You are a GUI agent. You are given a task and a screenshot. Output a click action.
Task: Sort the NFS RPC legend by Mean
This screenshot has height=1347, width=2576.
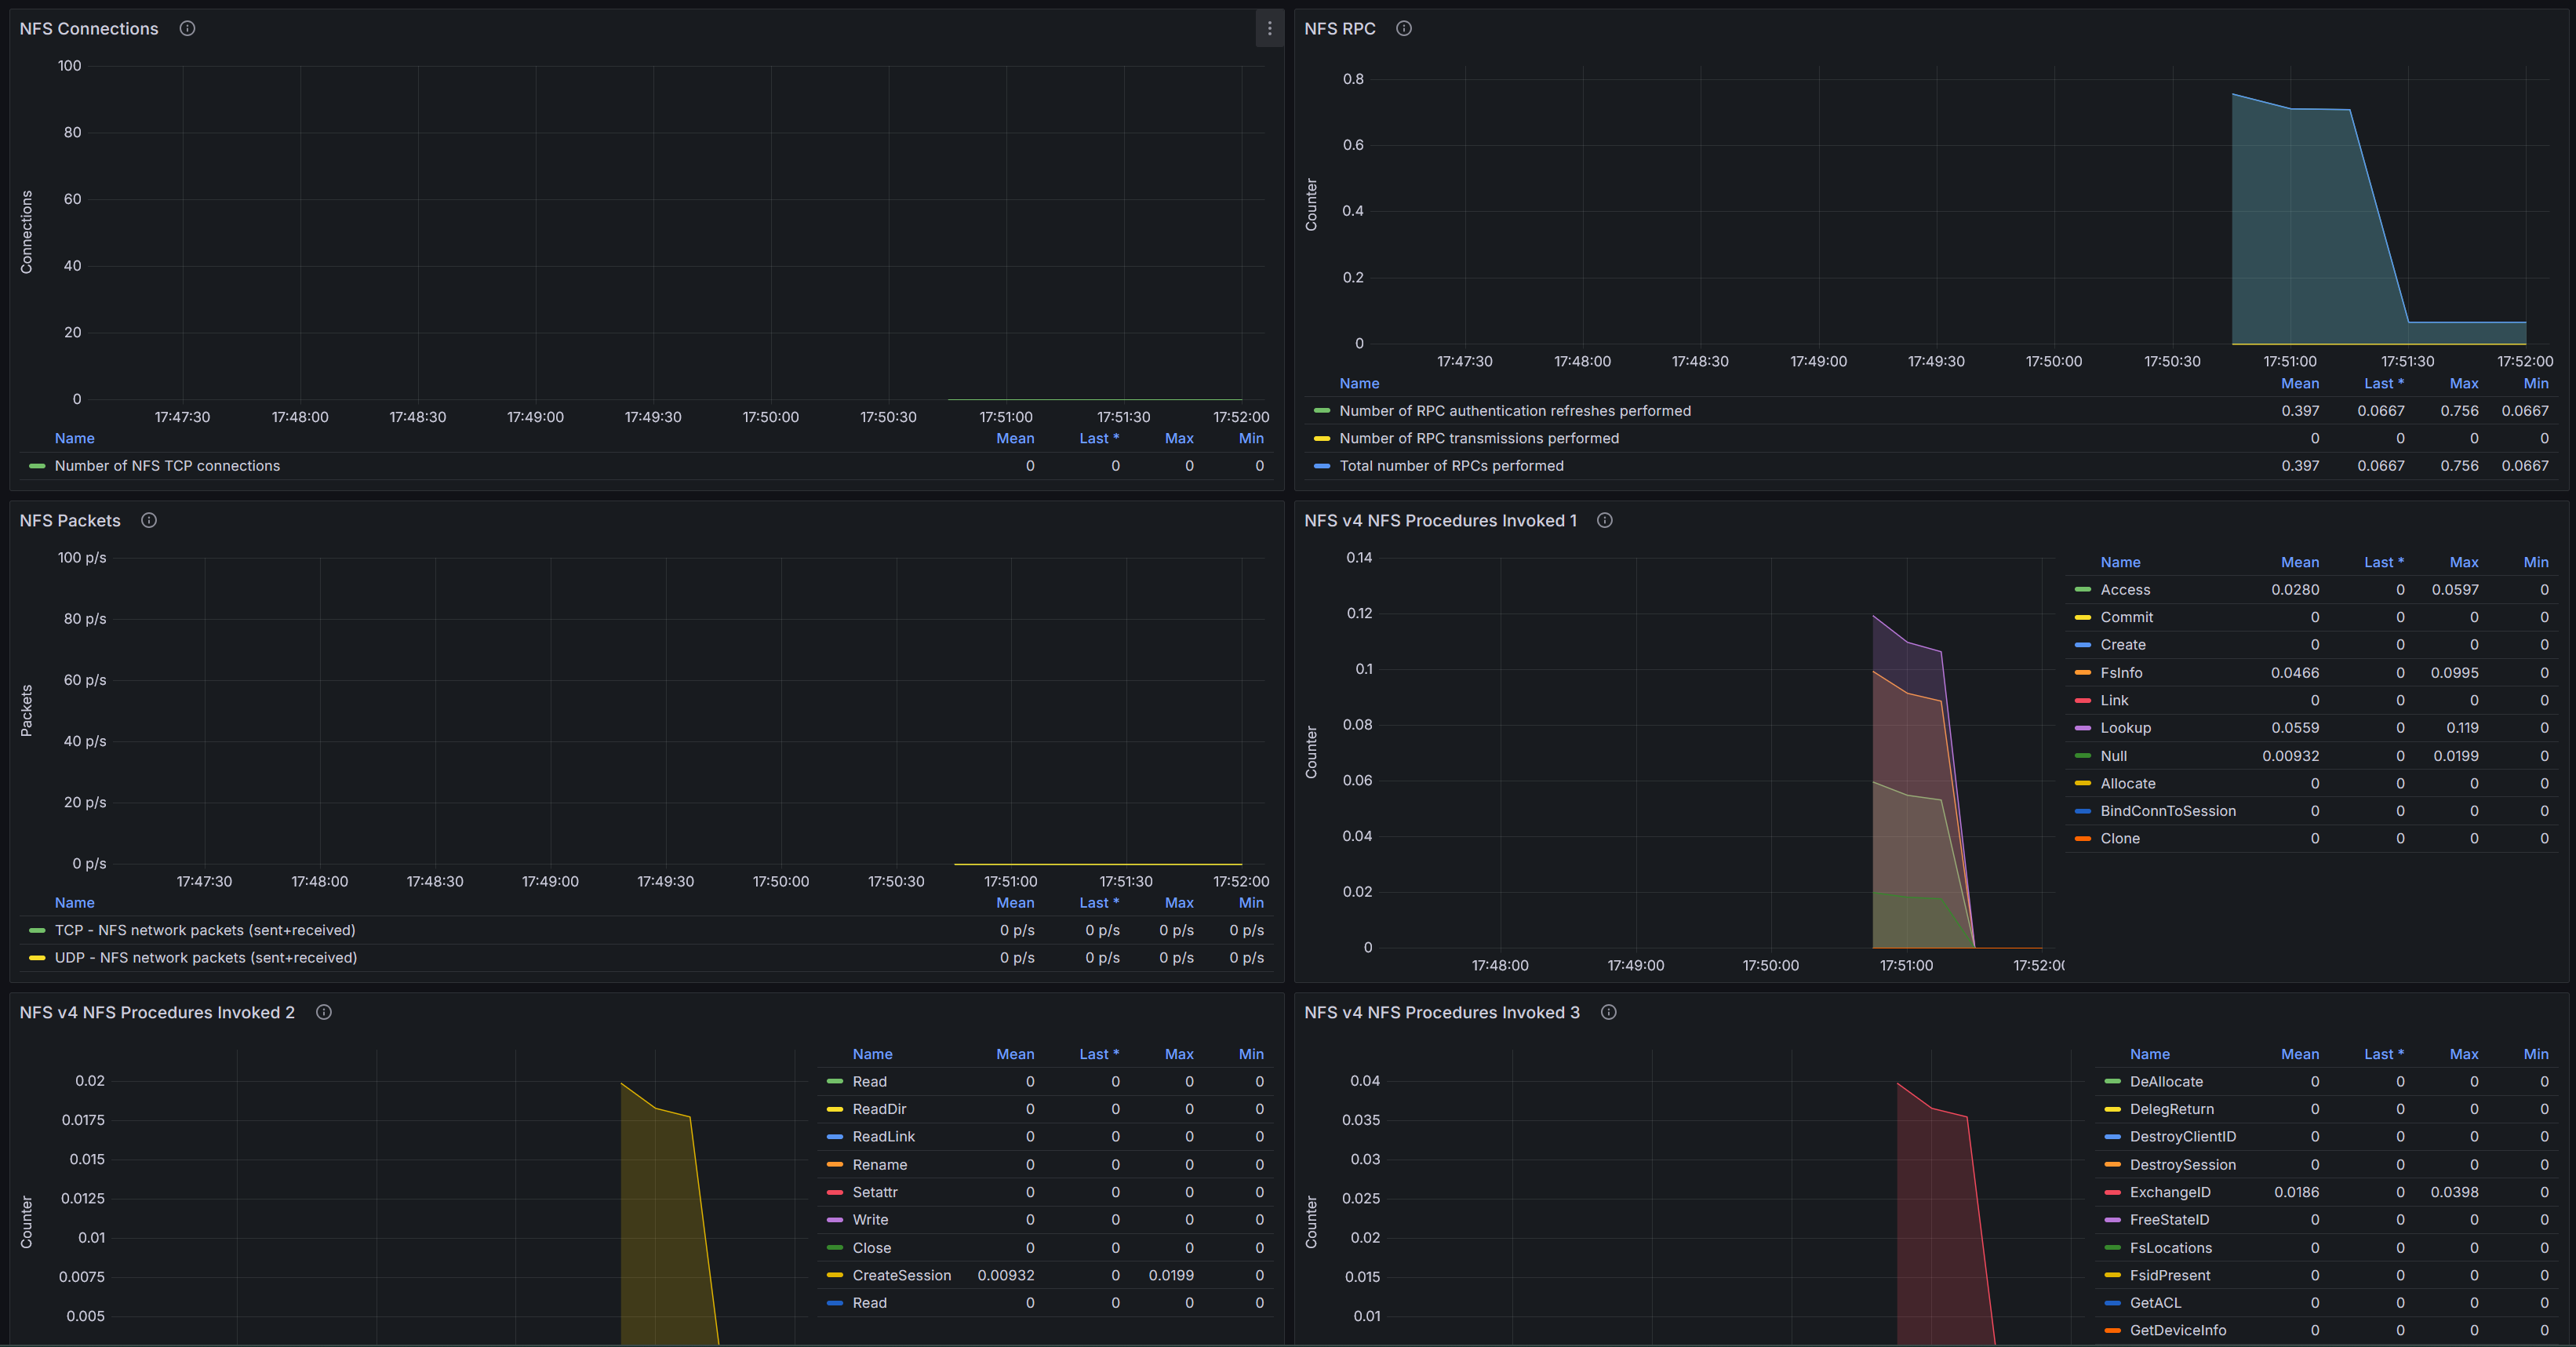[x=2300, y=383]
